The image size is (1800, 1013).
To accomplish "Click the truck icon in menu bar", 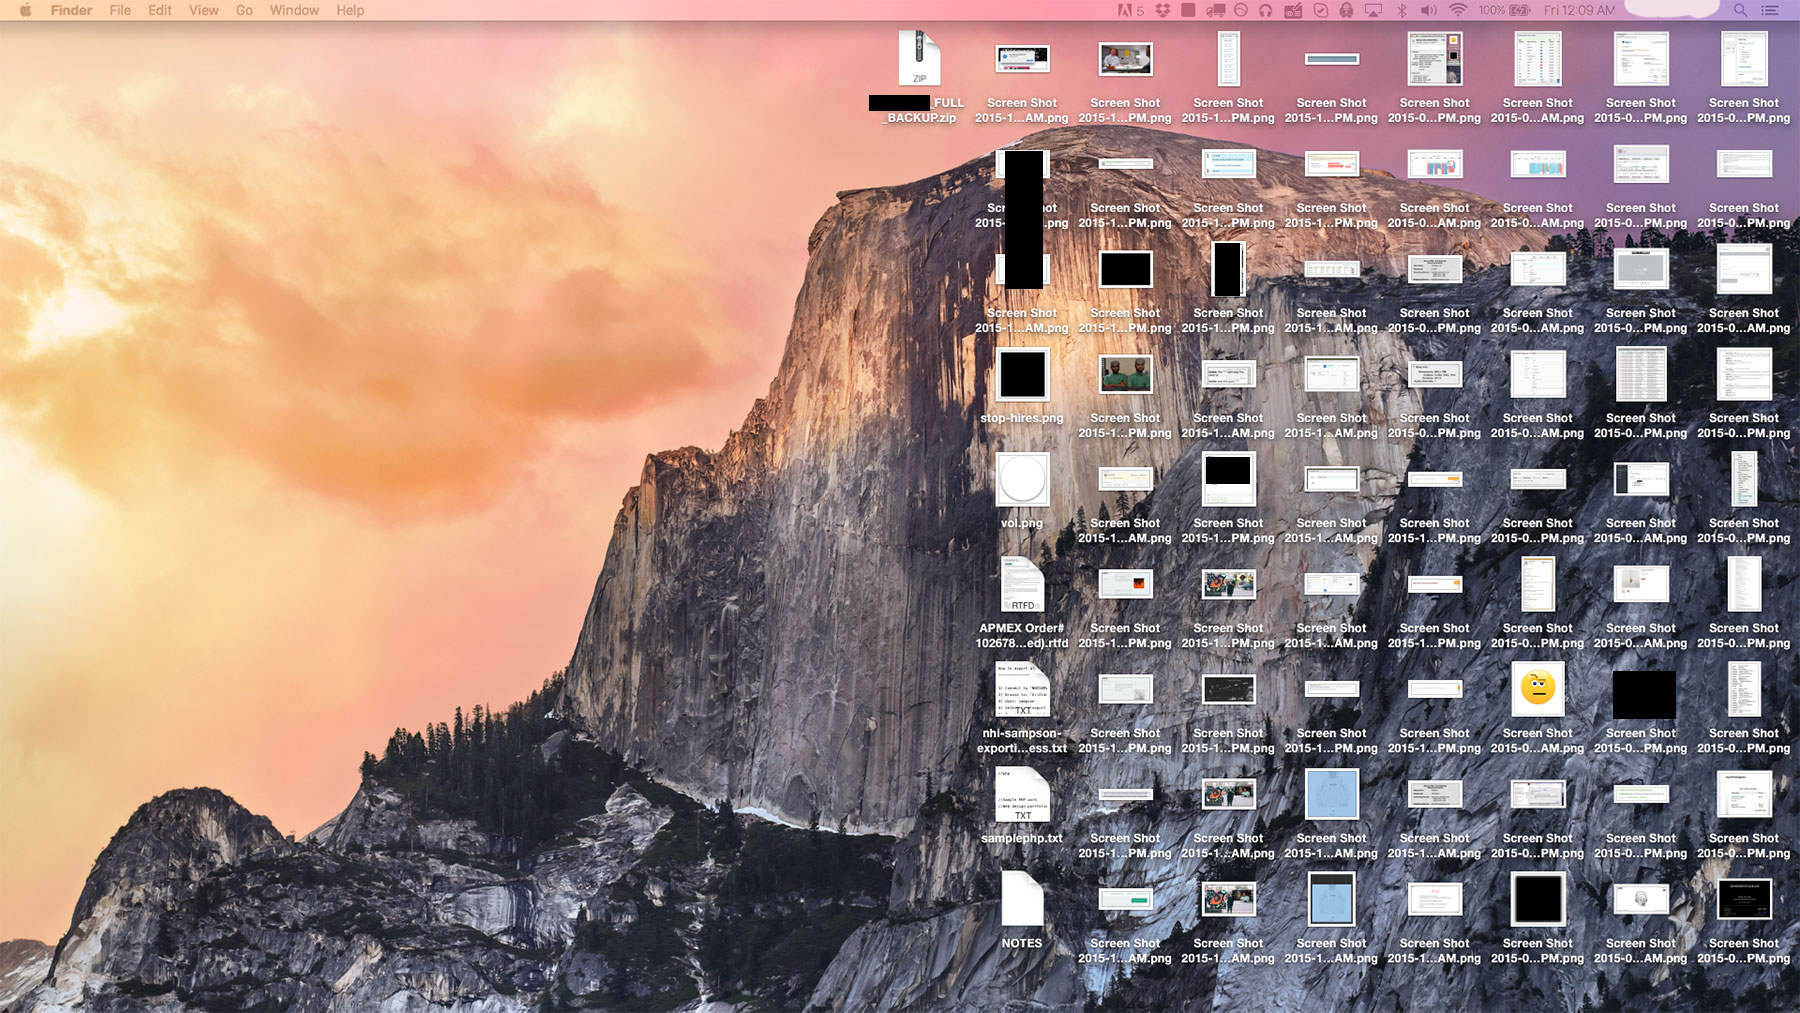I will coord(1216,10).
